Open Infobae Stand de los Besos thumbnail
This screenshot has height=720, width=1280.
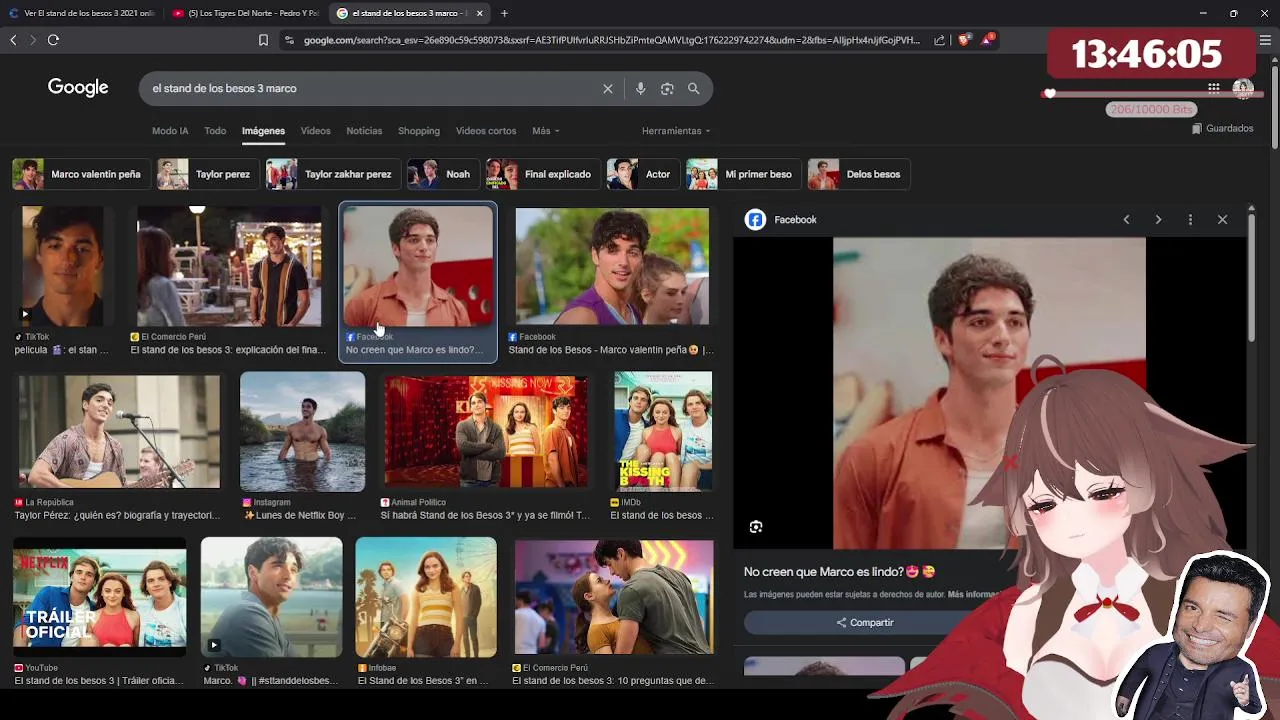point(426,597)
